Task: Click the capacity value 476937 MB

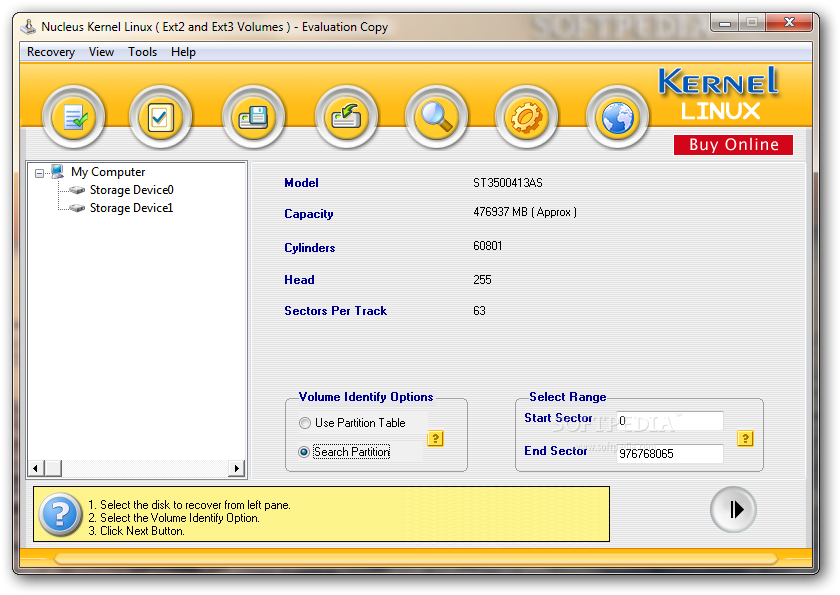Action: tap(525, 212)
